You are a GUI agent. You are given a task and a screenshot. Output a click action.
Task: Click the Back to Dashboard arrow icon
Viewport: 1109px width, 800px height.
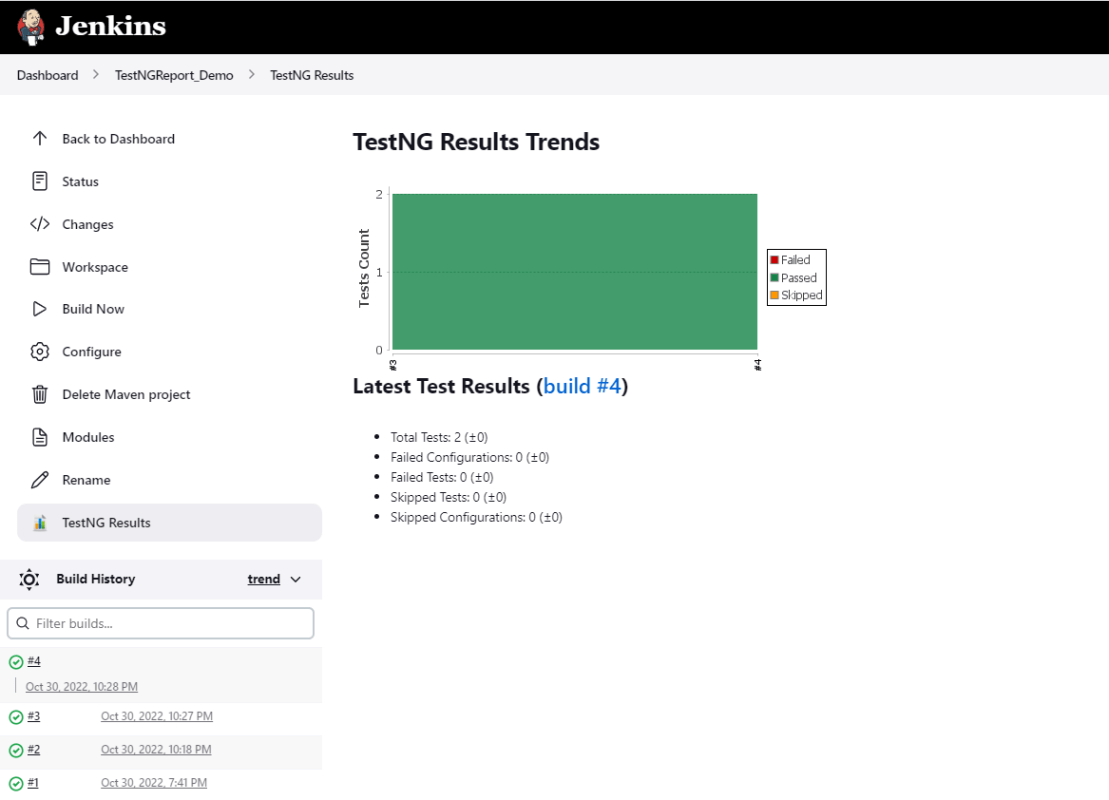tap(40, 139)
